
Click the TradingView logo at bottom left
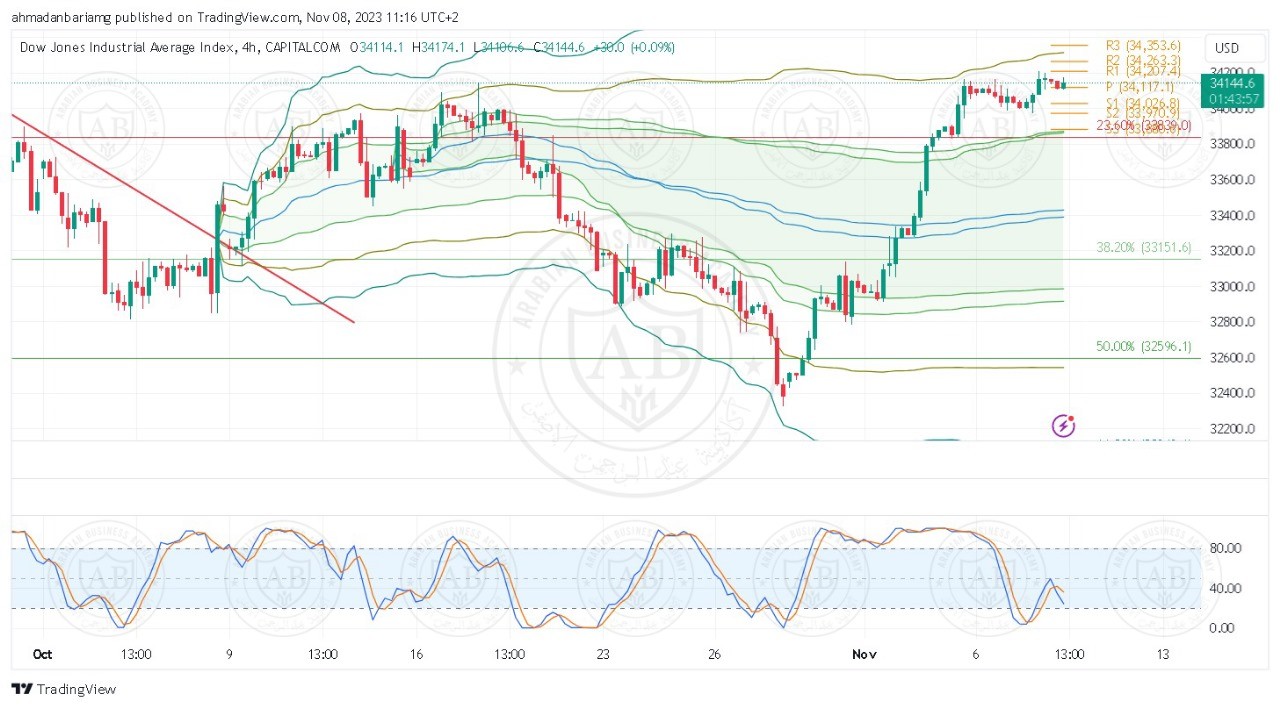[x=63, y=689]
